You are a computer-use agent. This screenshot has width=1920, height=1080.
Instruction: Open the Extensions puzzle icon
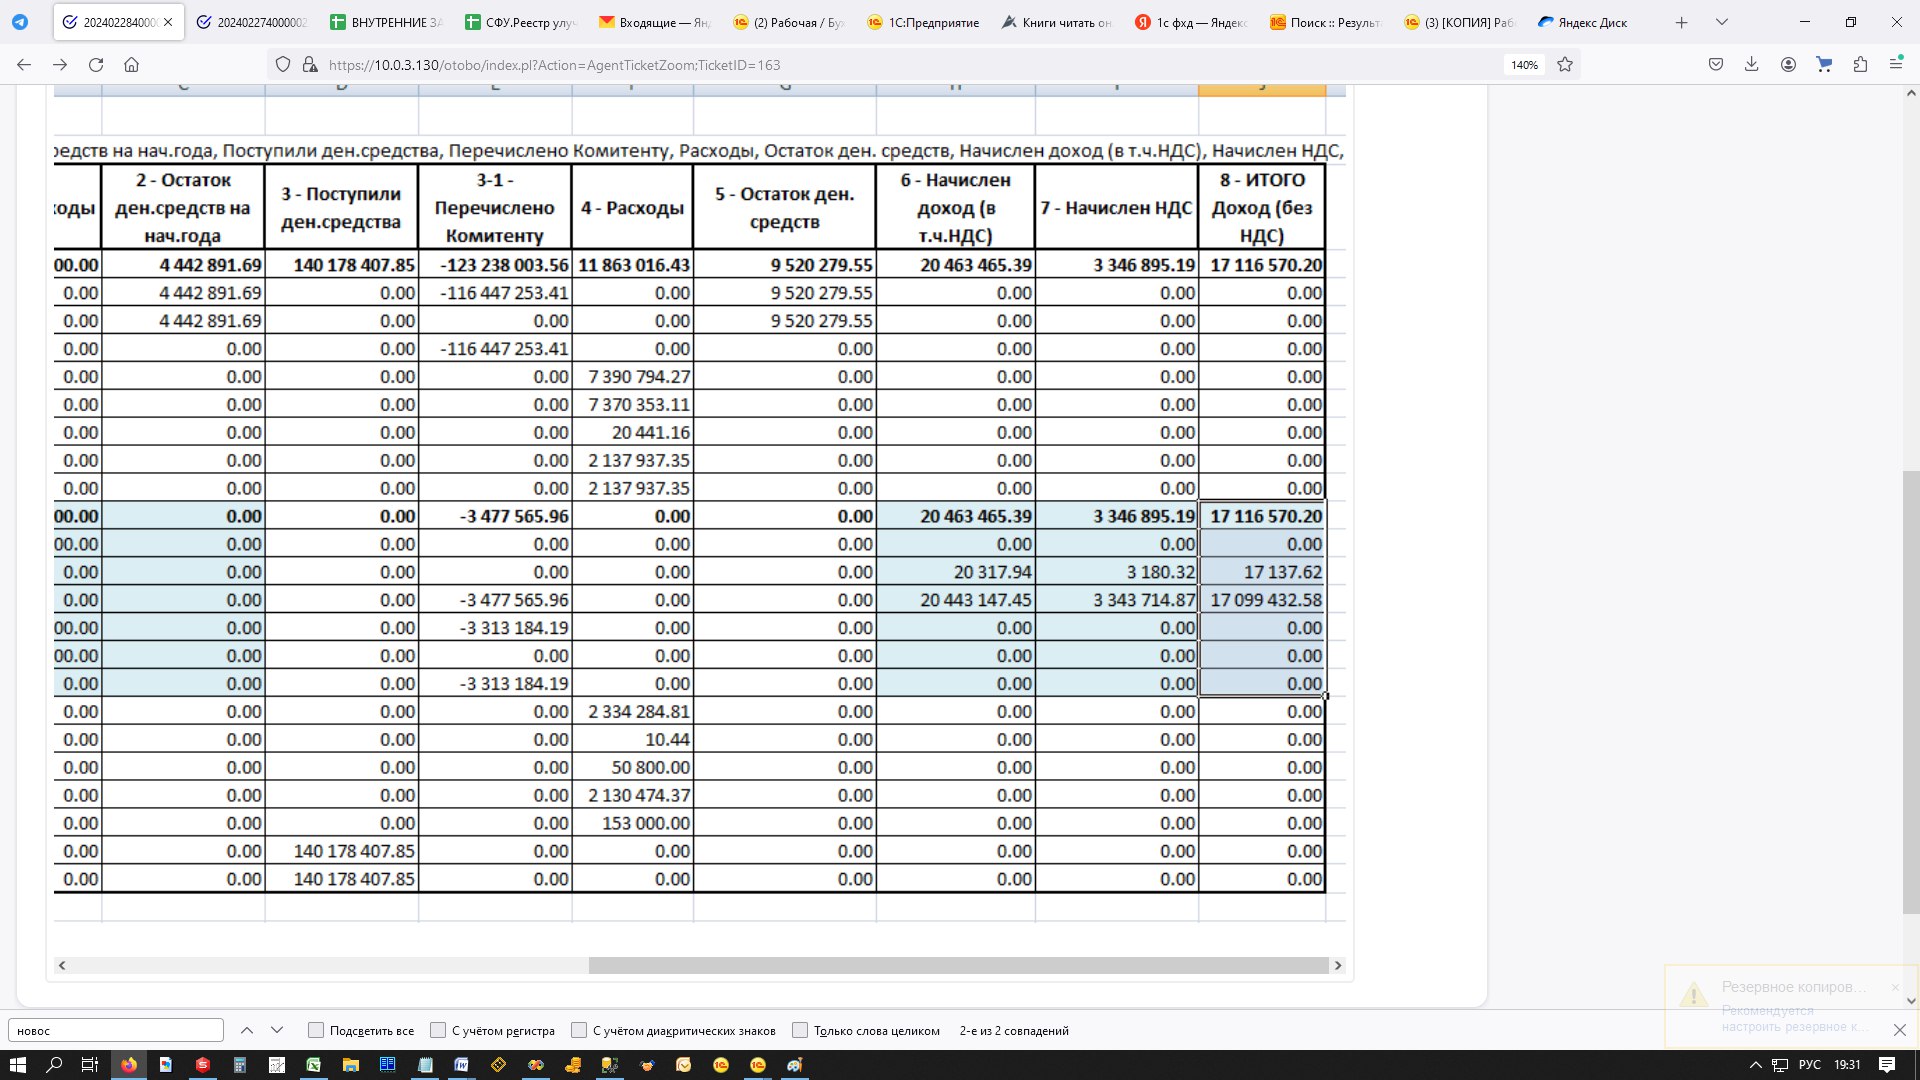(1860, 65)
